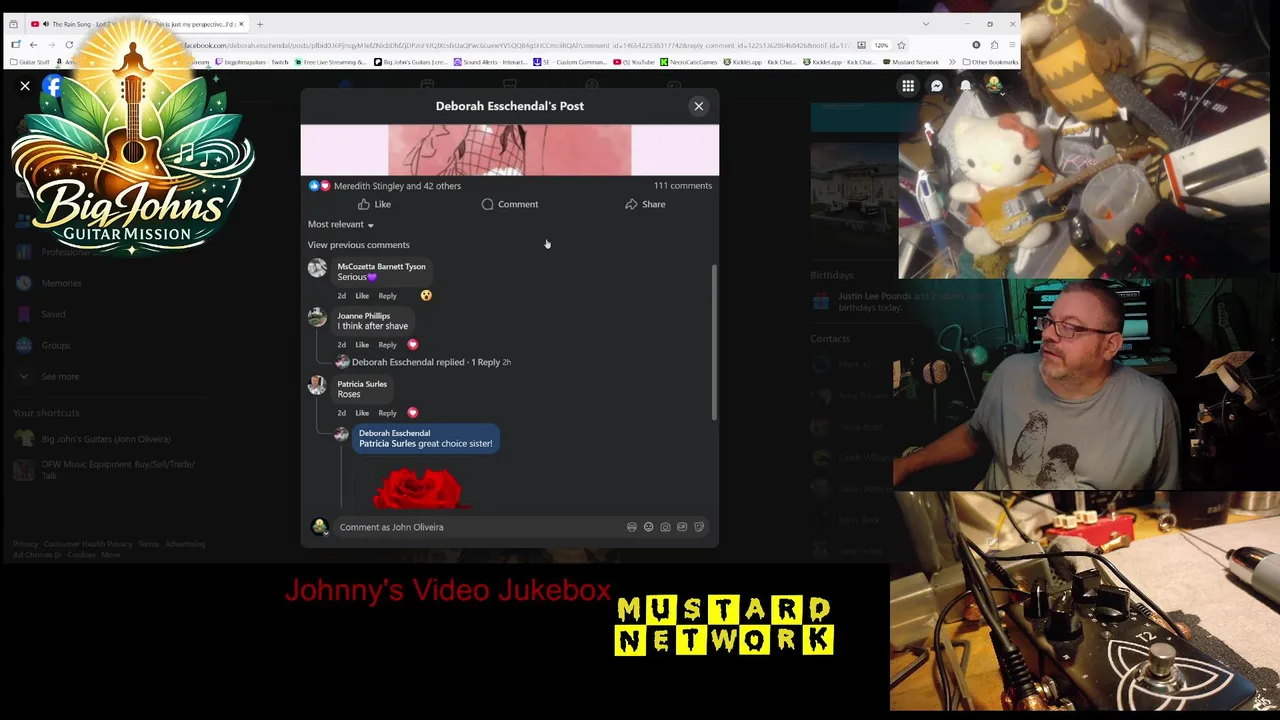
Task: Open the emoji picker in comment box
Action: coord(648,527)
